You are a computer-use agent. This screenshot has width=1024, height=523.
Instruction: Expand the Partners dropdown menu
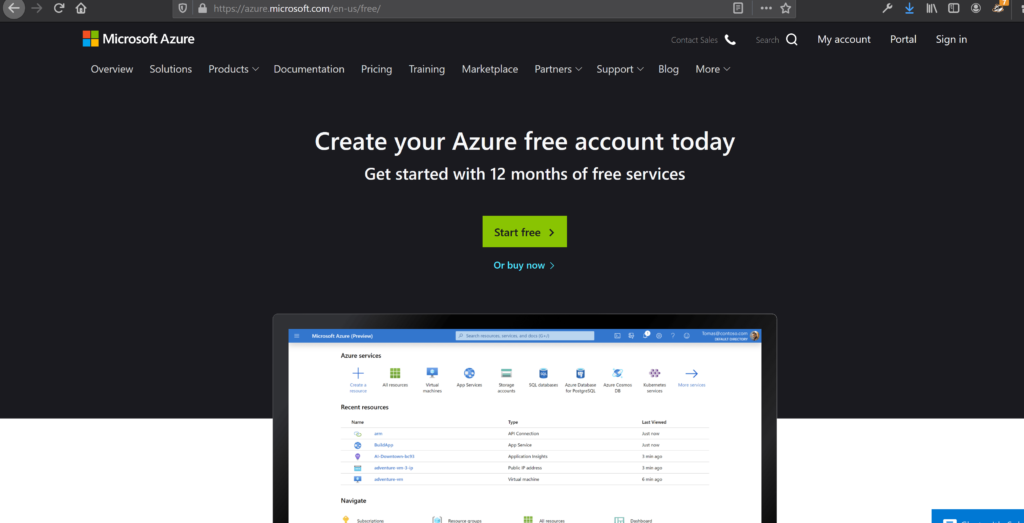[x=558, y=69]
